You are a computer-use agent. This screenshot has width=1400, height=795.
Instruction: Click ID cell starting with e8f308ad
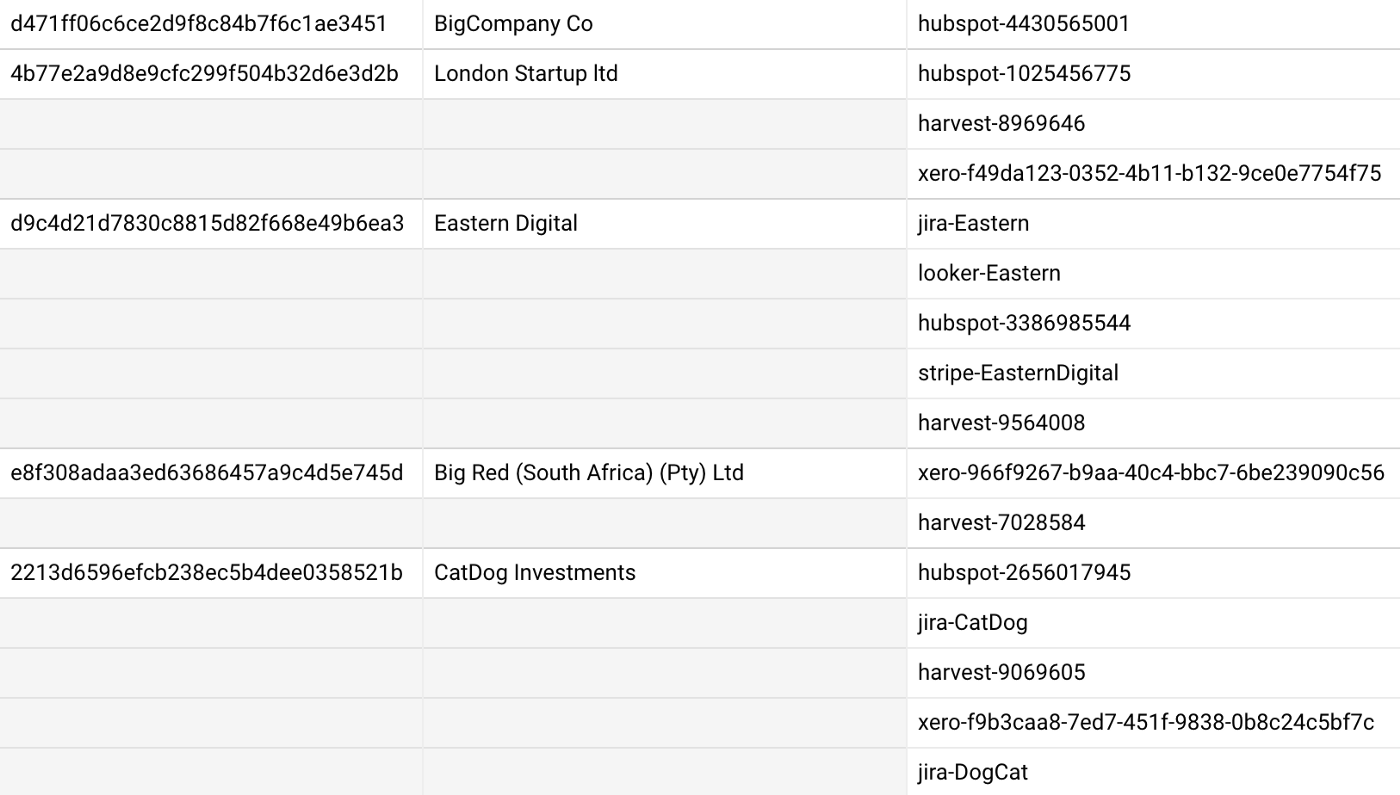click(207, 473)
